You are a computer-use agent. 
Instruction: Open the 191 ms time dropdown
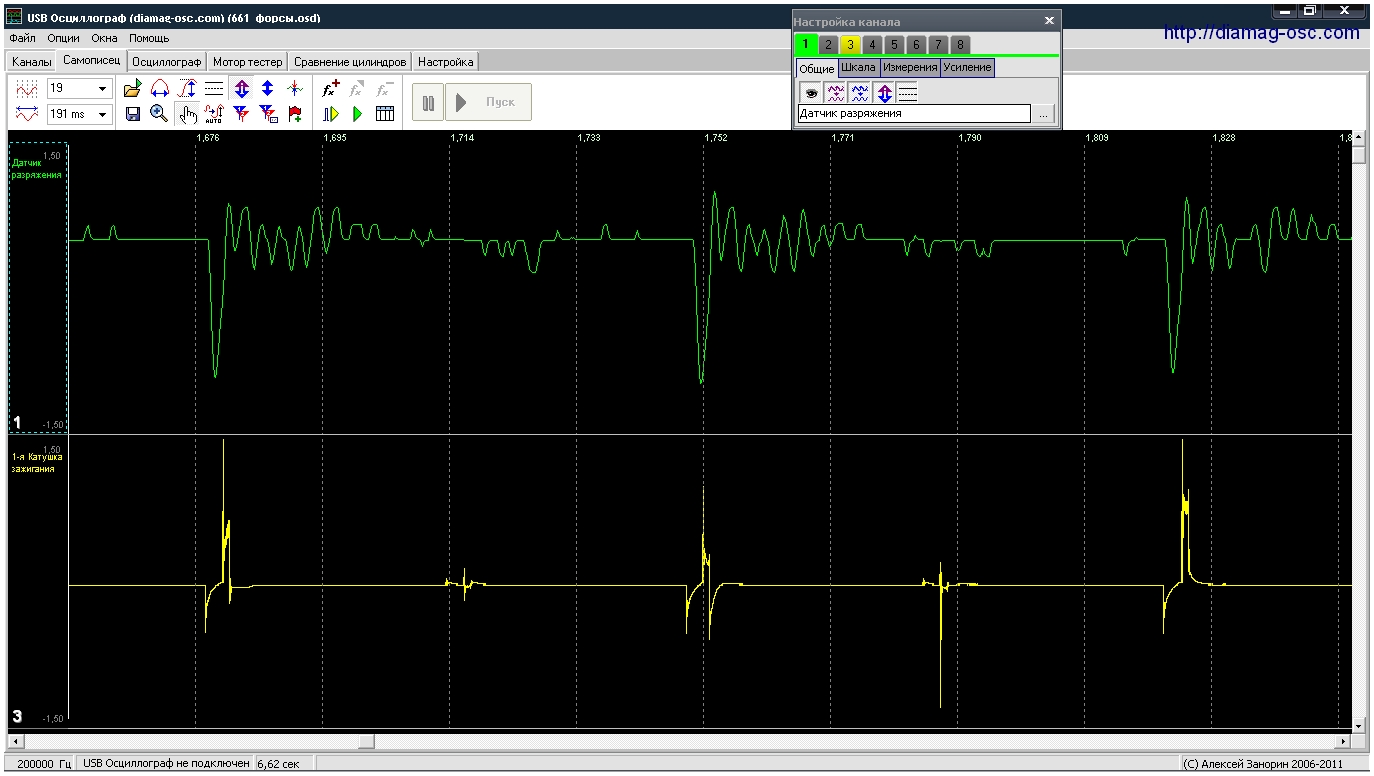point(102,114)
